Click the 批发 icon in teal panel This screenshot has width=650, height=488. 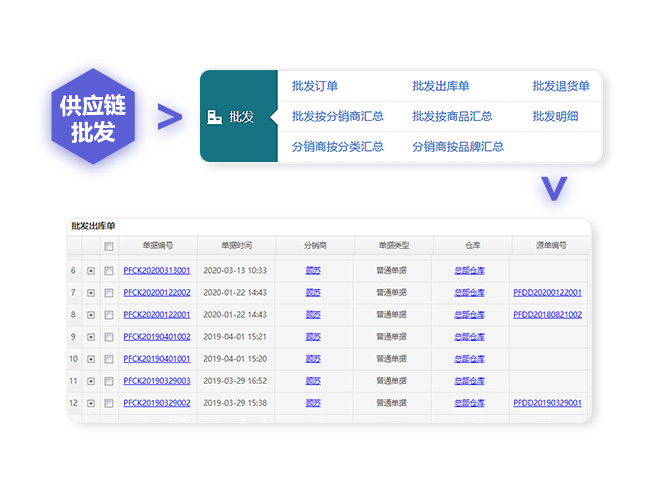pyautogui.click(x=214, y=117)
